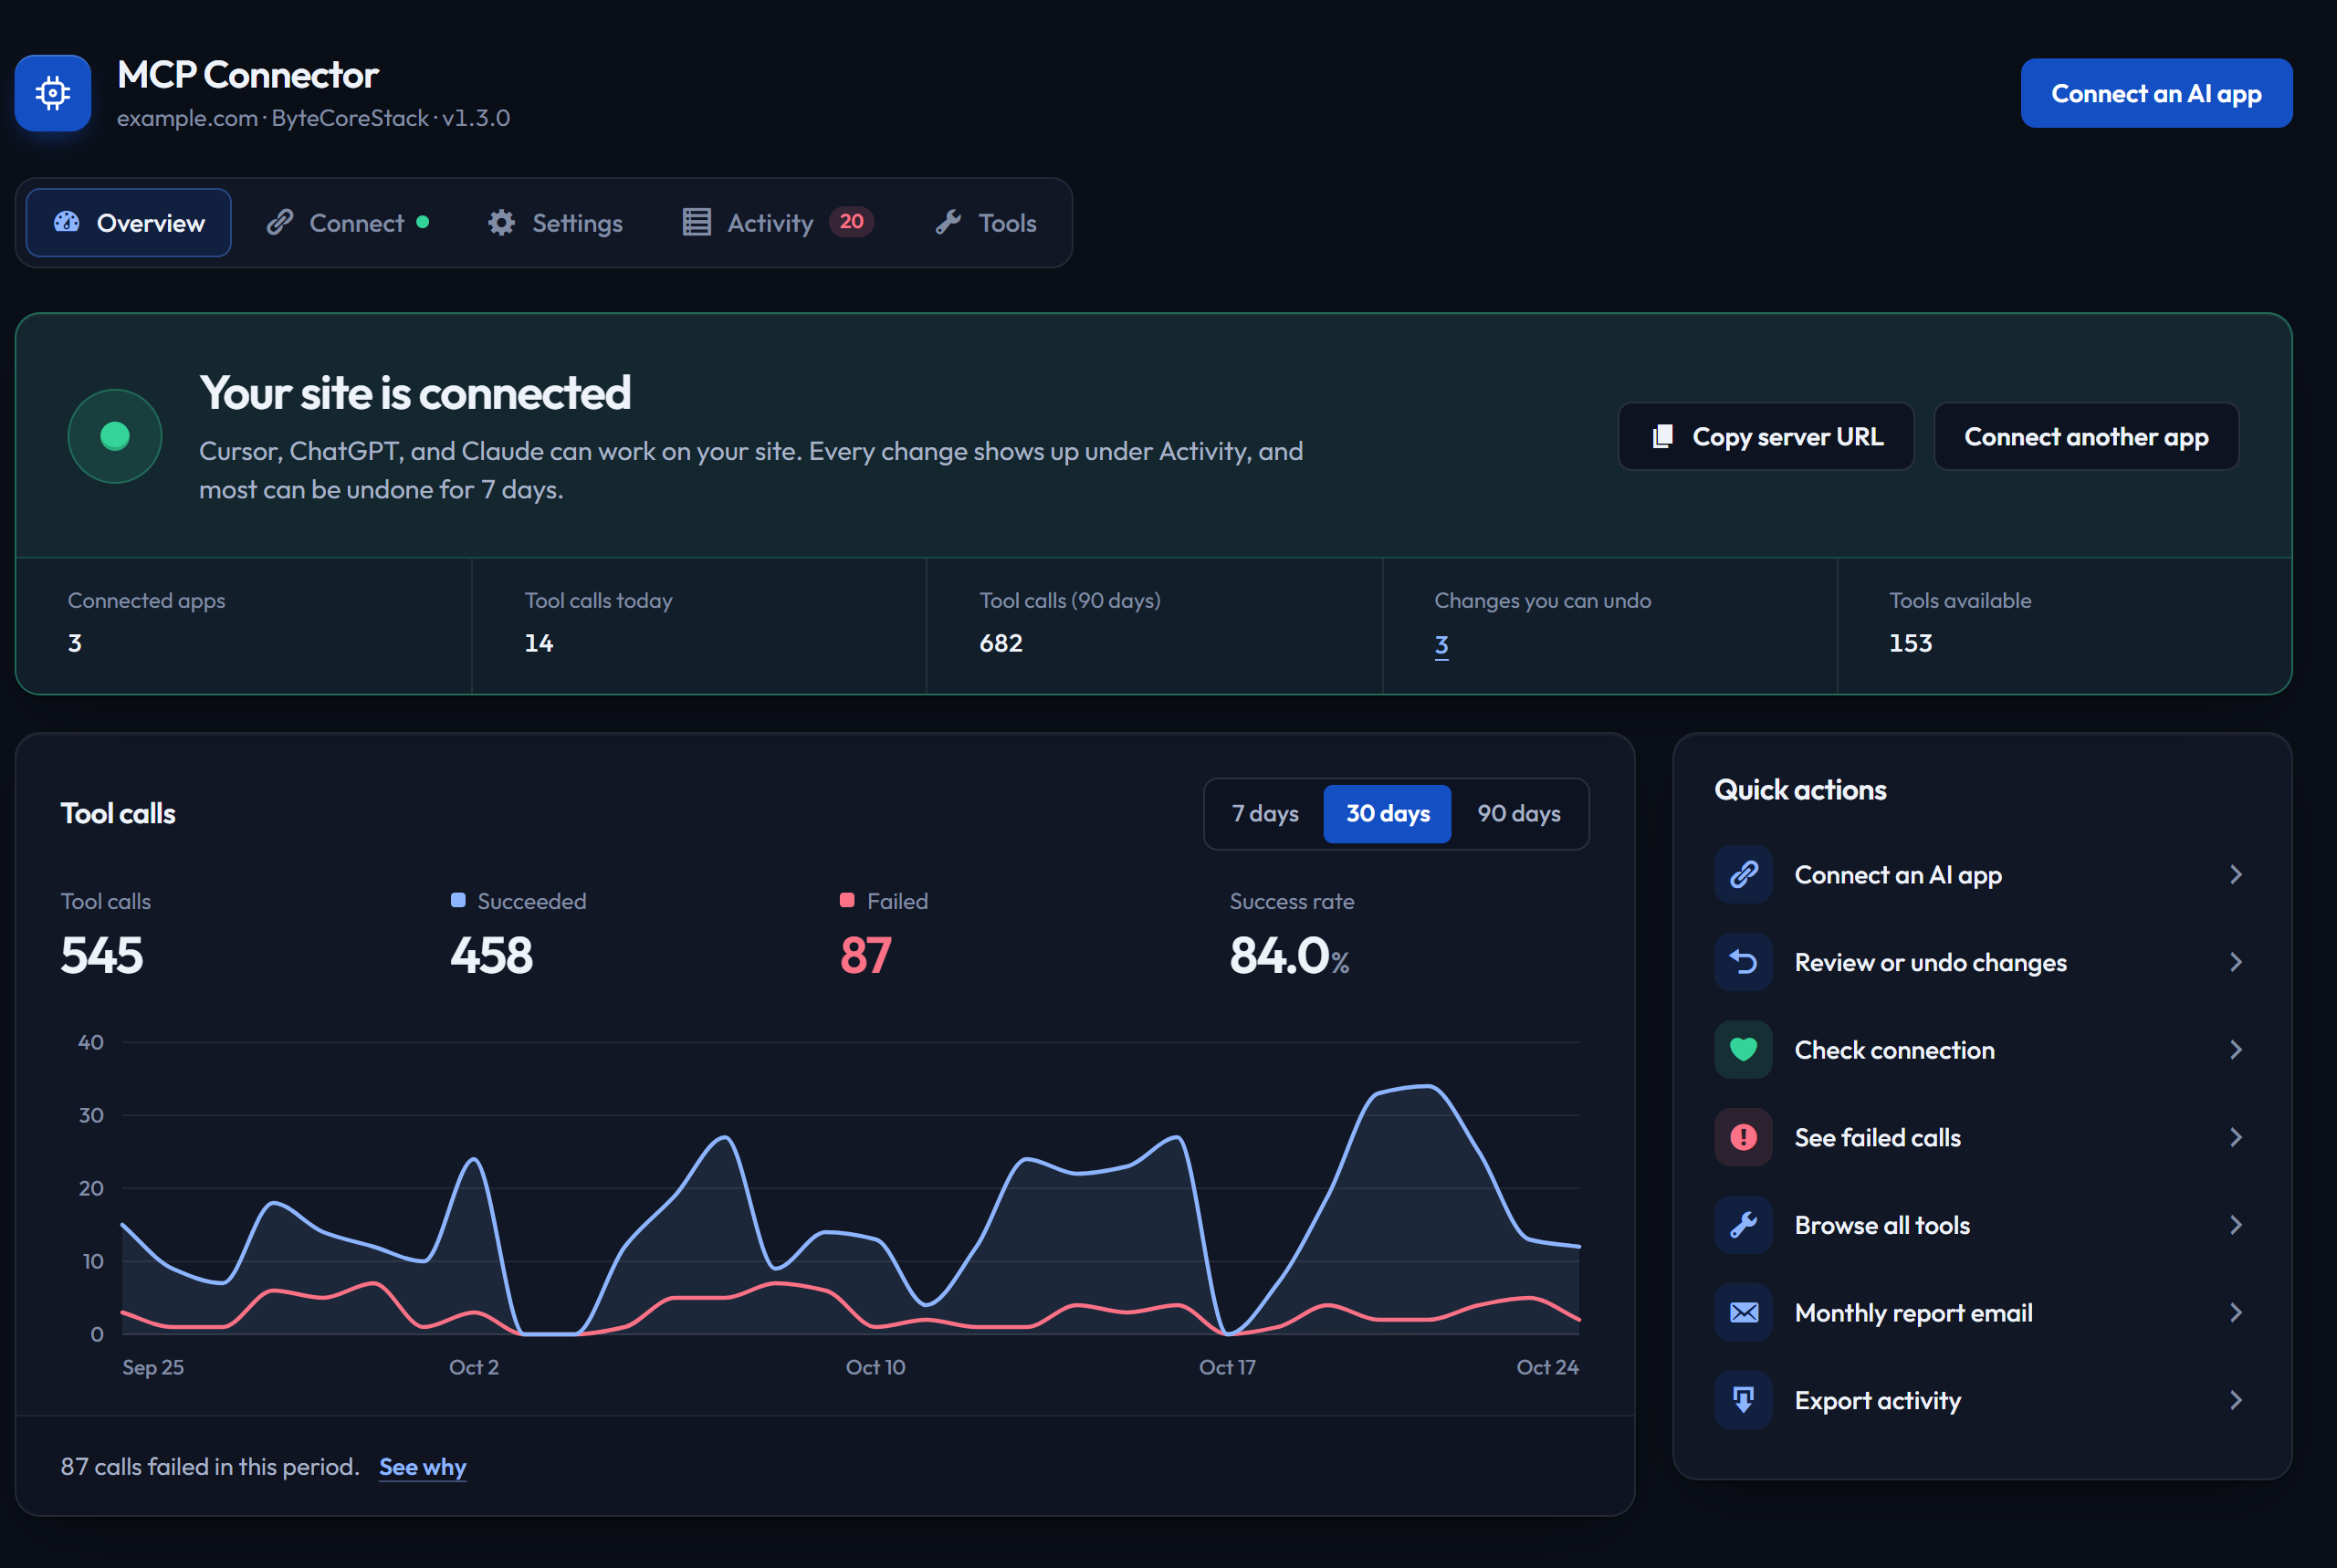Open chevron on See failed calls row
Image resolution: width=2337 pixels, height=1568 pixels.
(x=2236, y=1137)
